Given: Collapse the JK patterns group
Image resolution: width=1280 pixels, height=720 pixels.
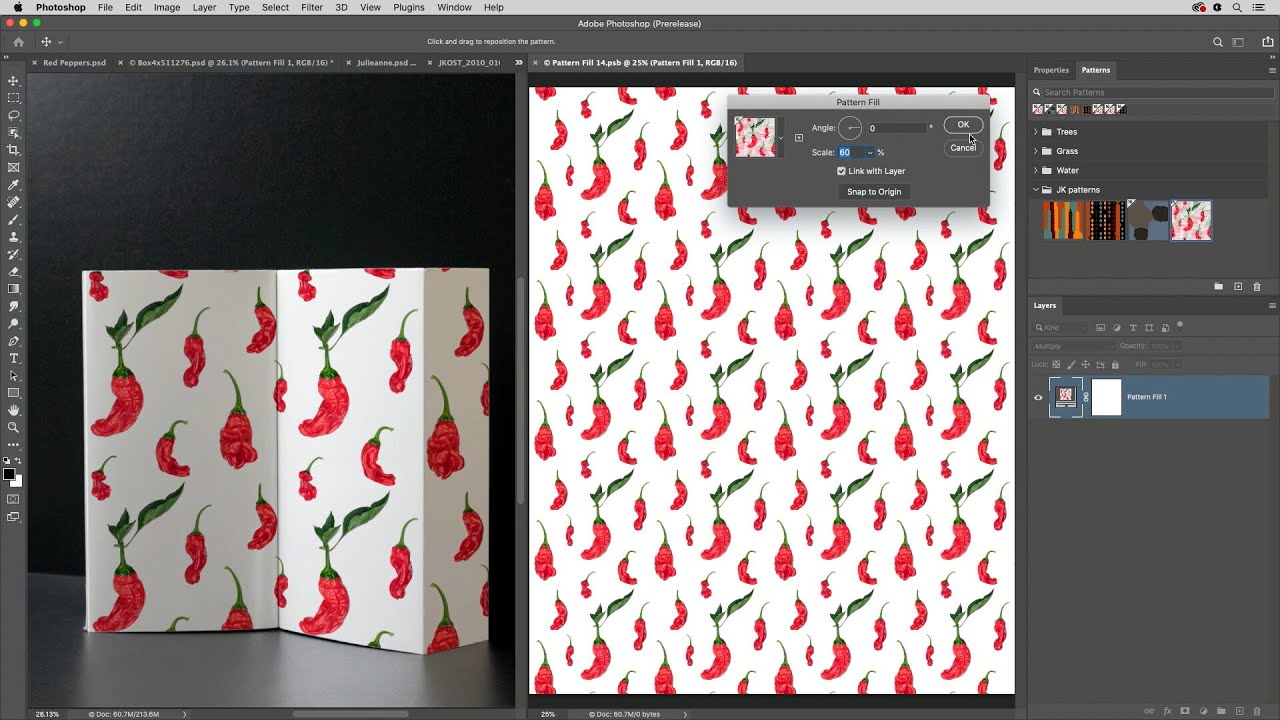Looking at the screenshot, I should coord(1036,190).
